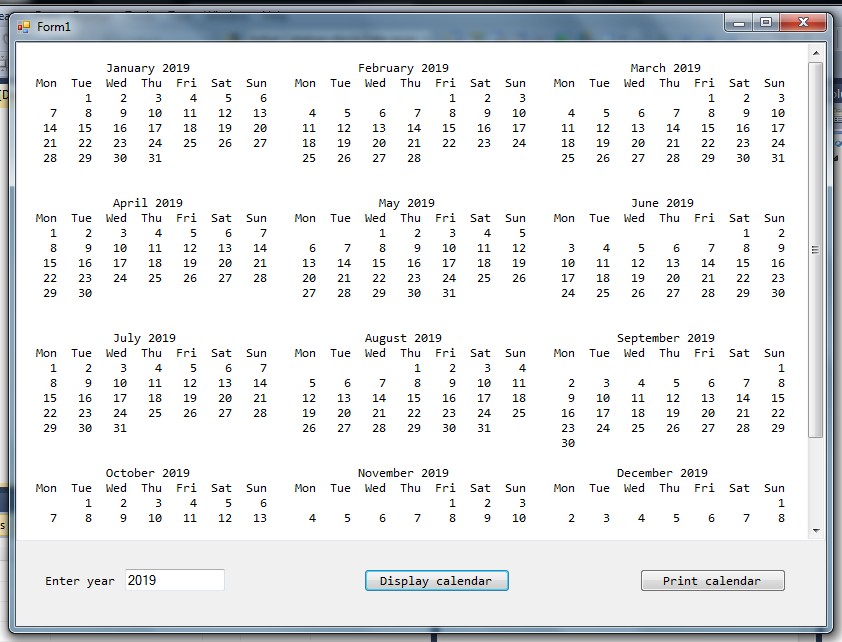Viewport: 842px width, 642px height.
Task: Click the 'Mon' header under January 2019
Action: [x=46, y=83]
